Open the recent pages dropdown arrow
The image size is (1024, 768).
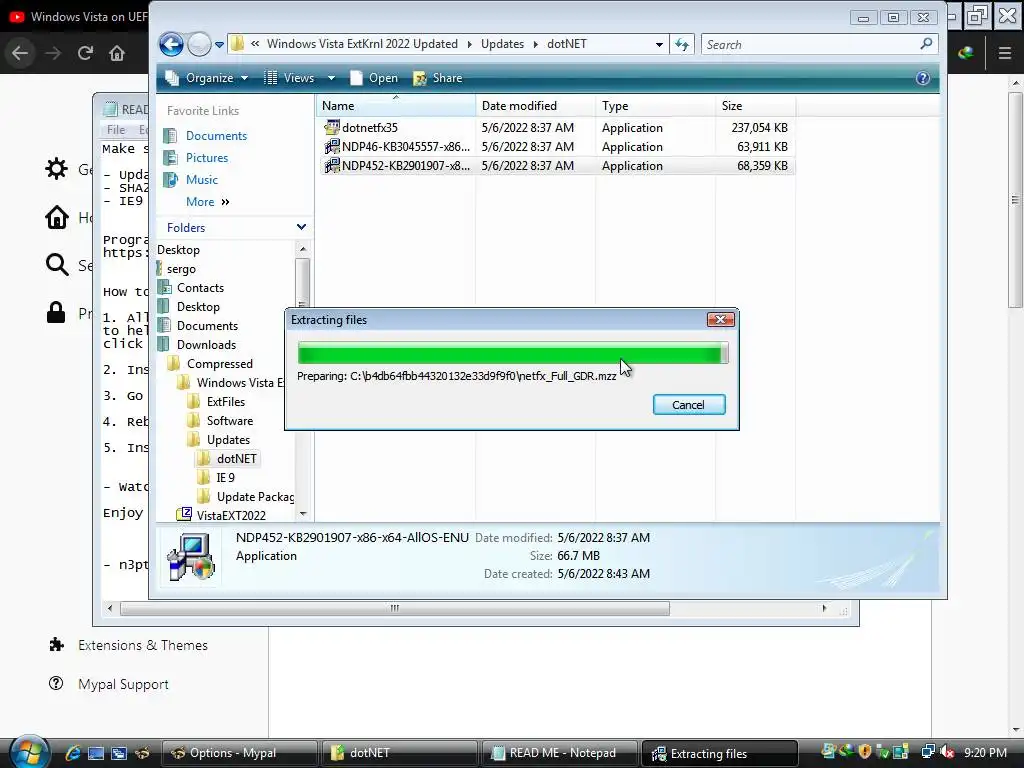(219, 45)
